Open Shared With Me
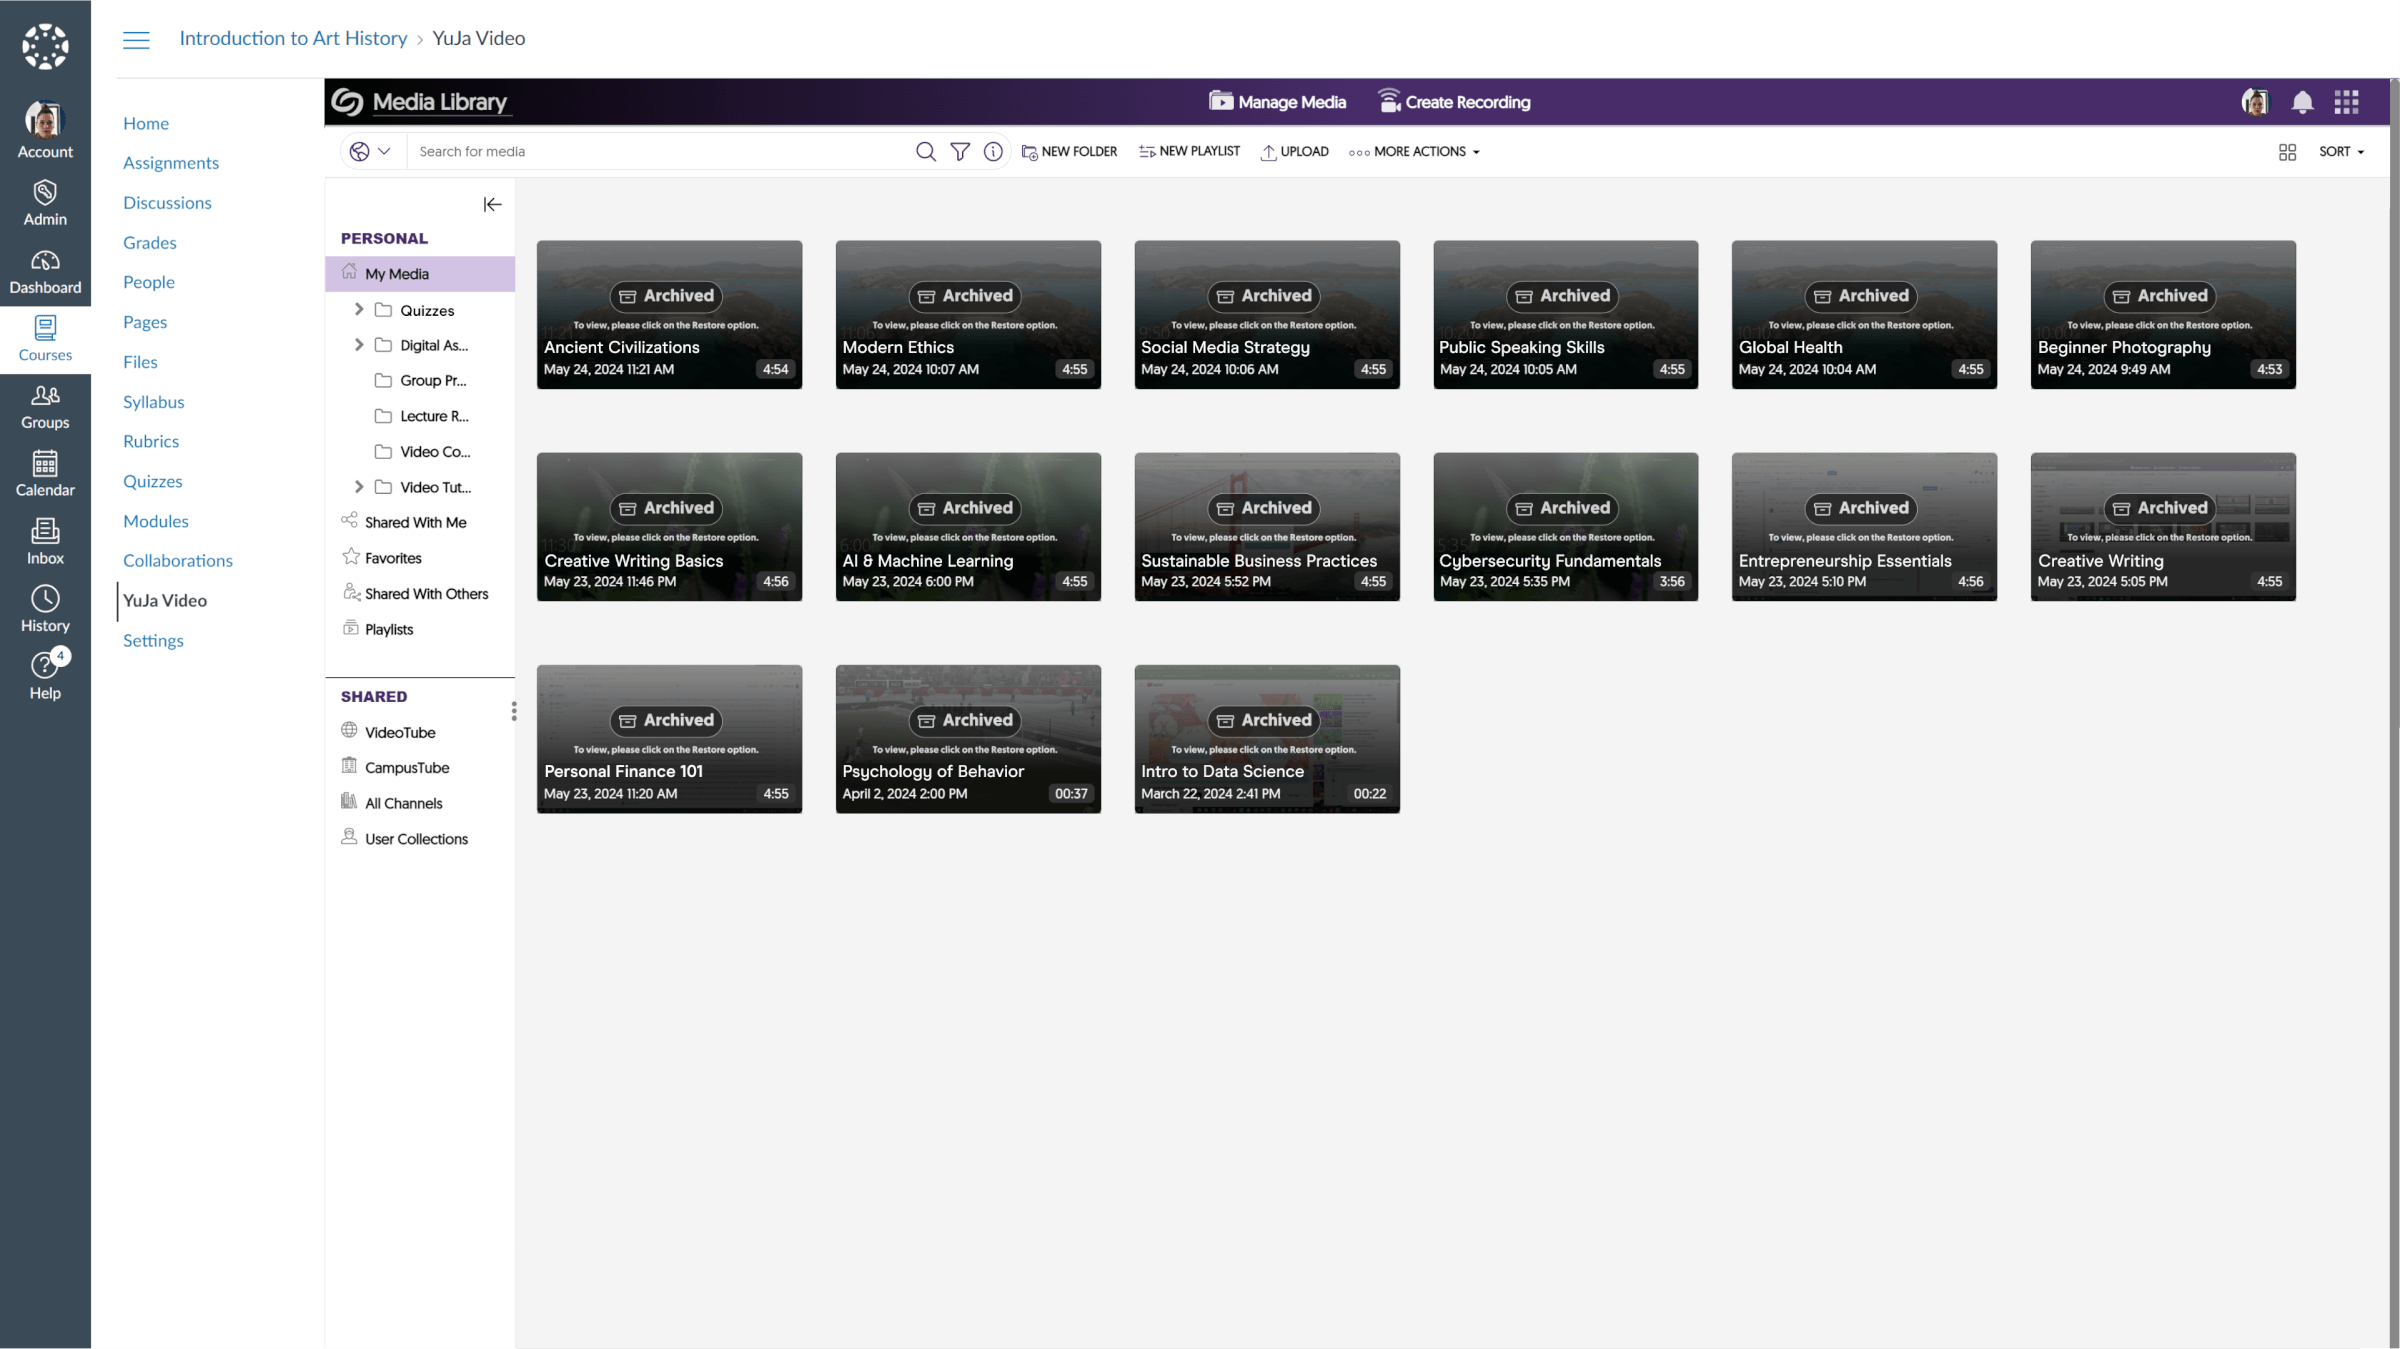The image size is (2400, 1349). coord(404,522)
